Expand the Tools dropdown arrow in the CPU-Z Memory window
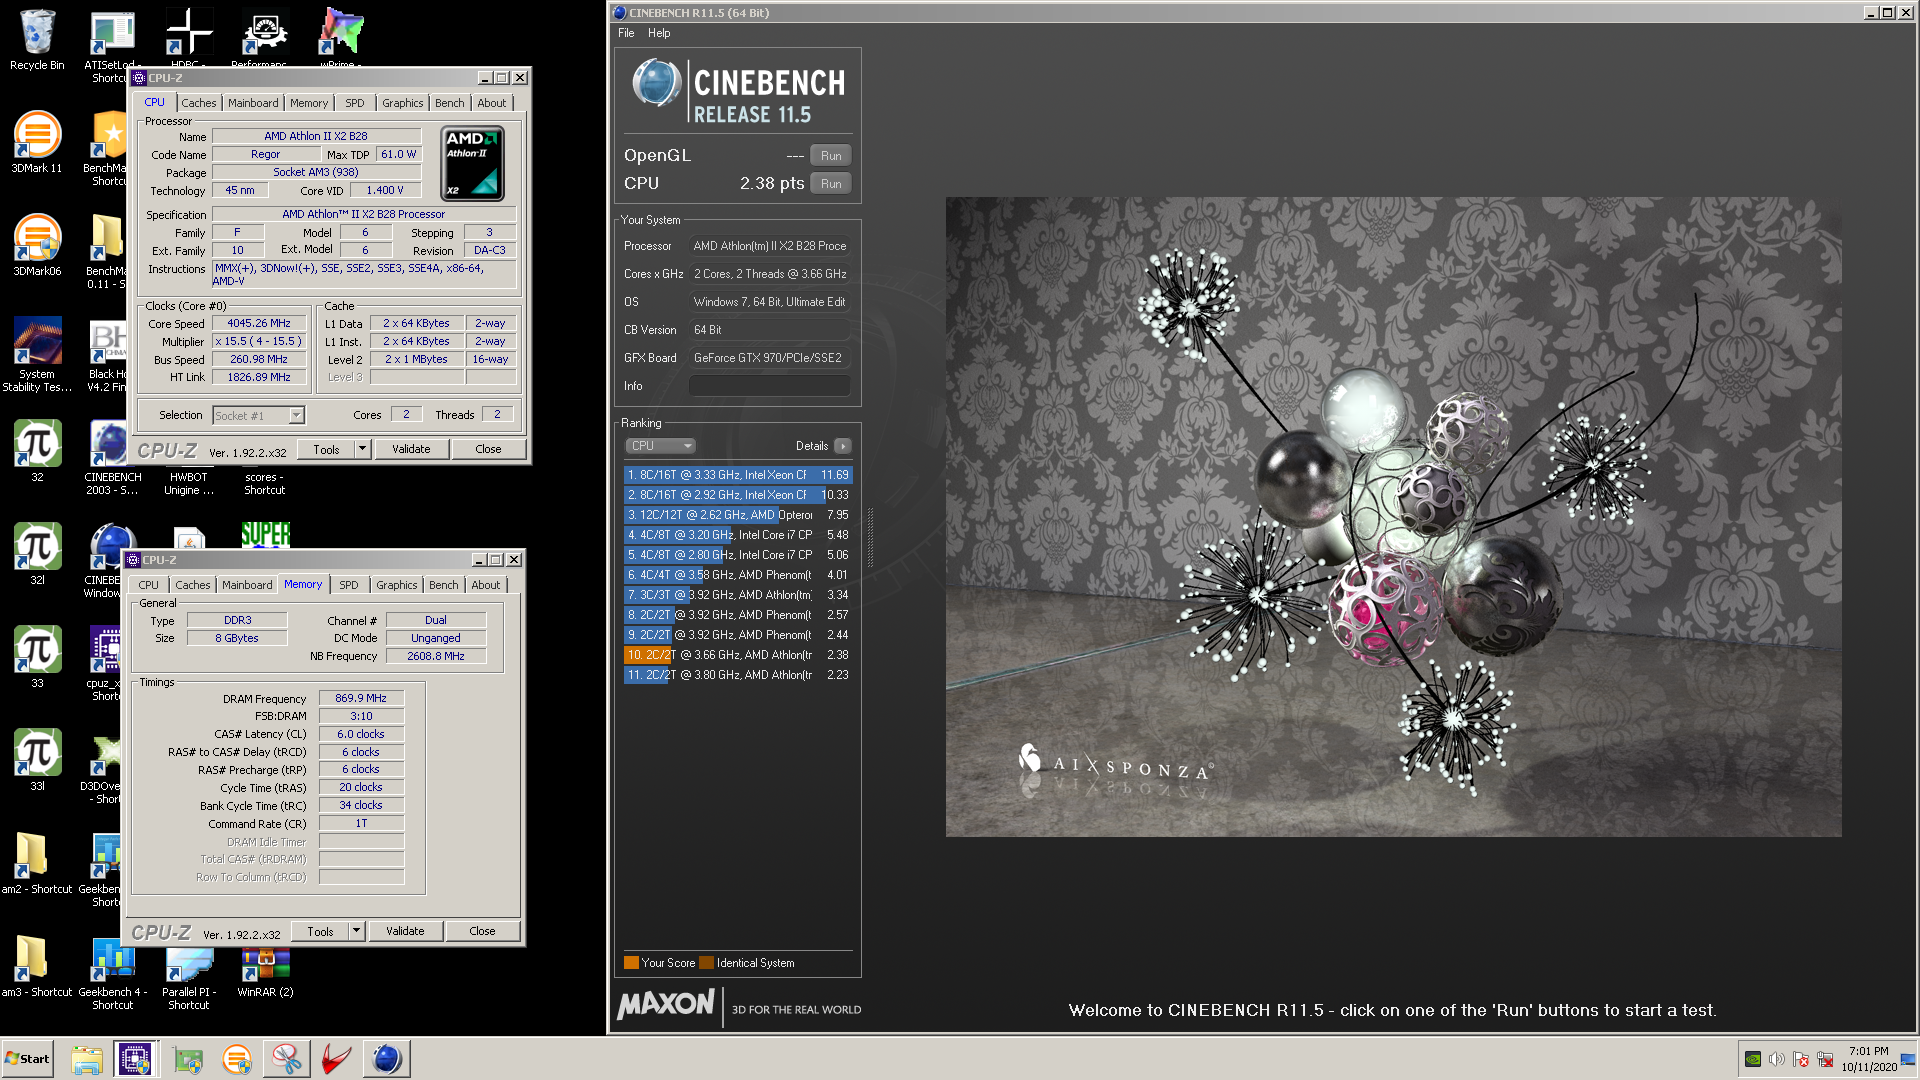The width and height of the screenshot is (1920, 1080). tap(357, 931)
